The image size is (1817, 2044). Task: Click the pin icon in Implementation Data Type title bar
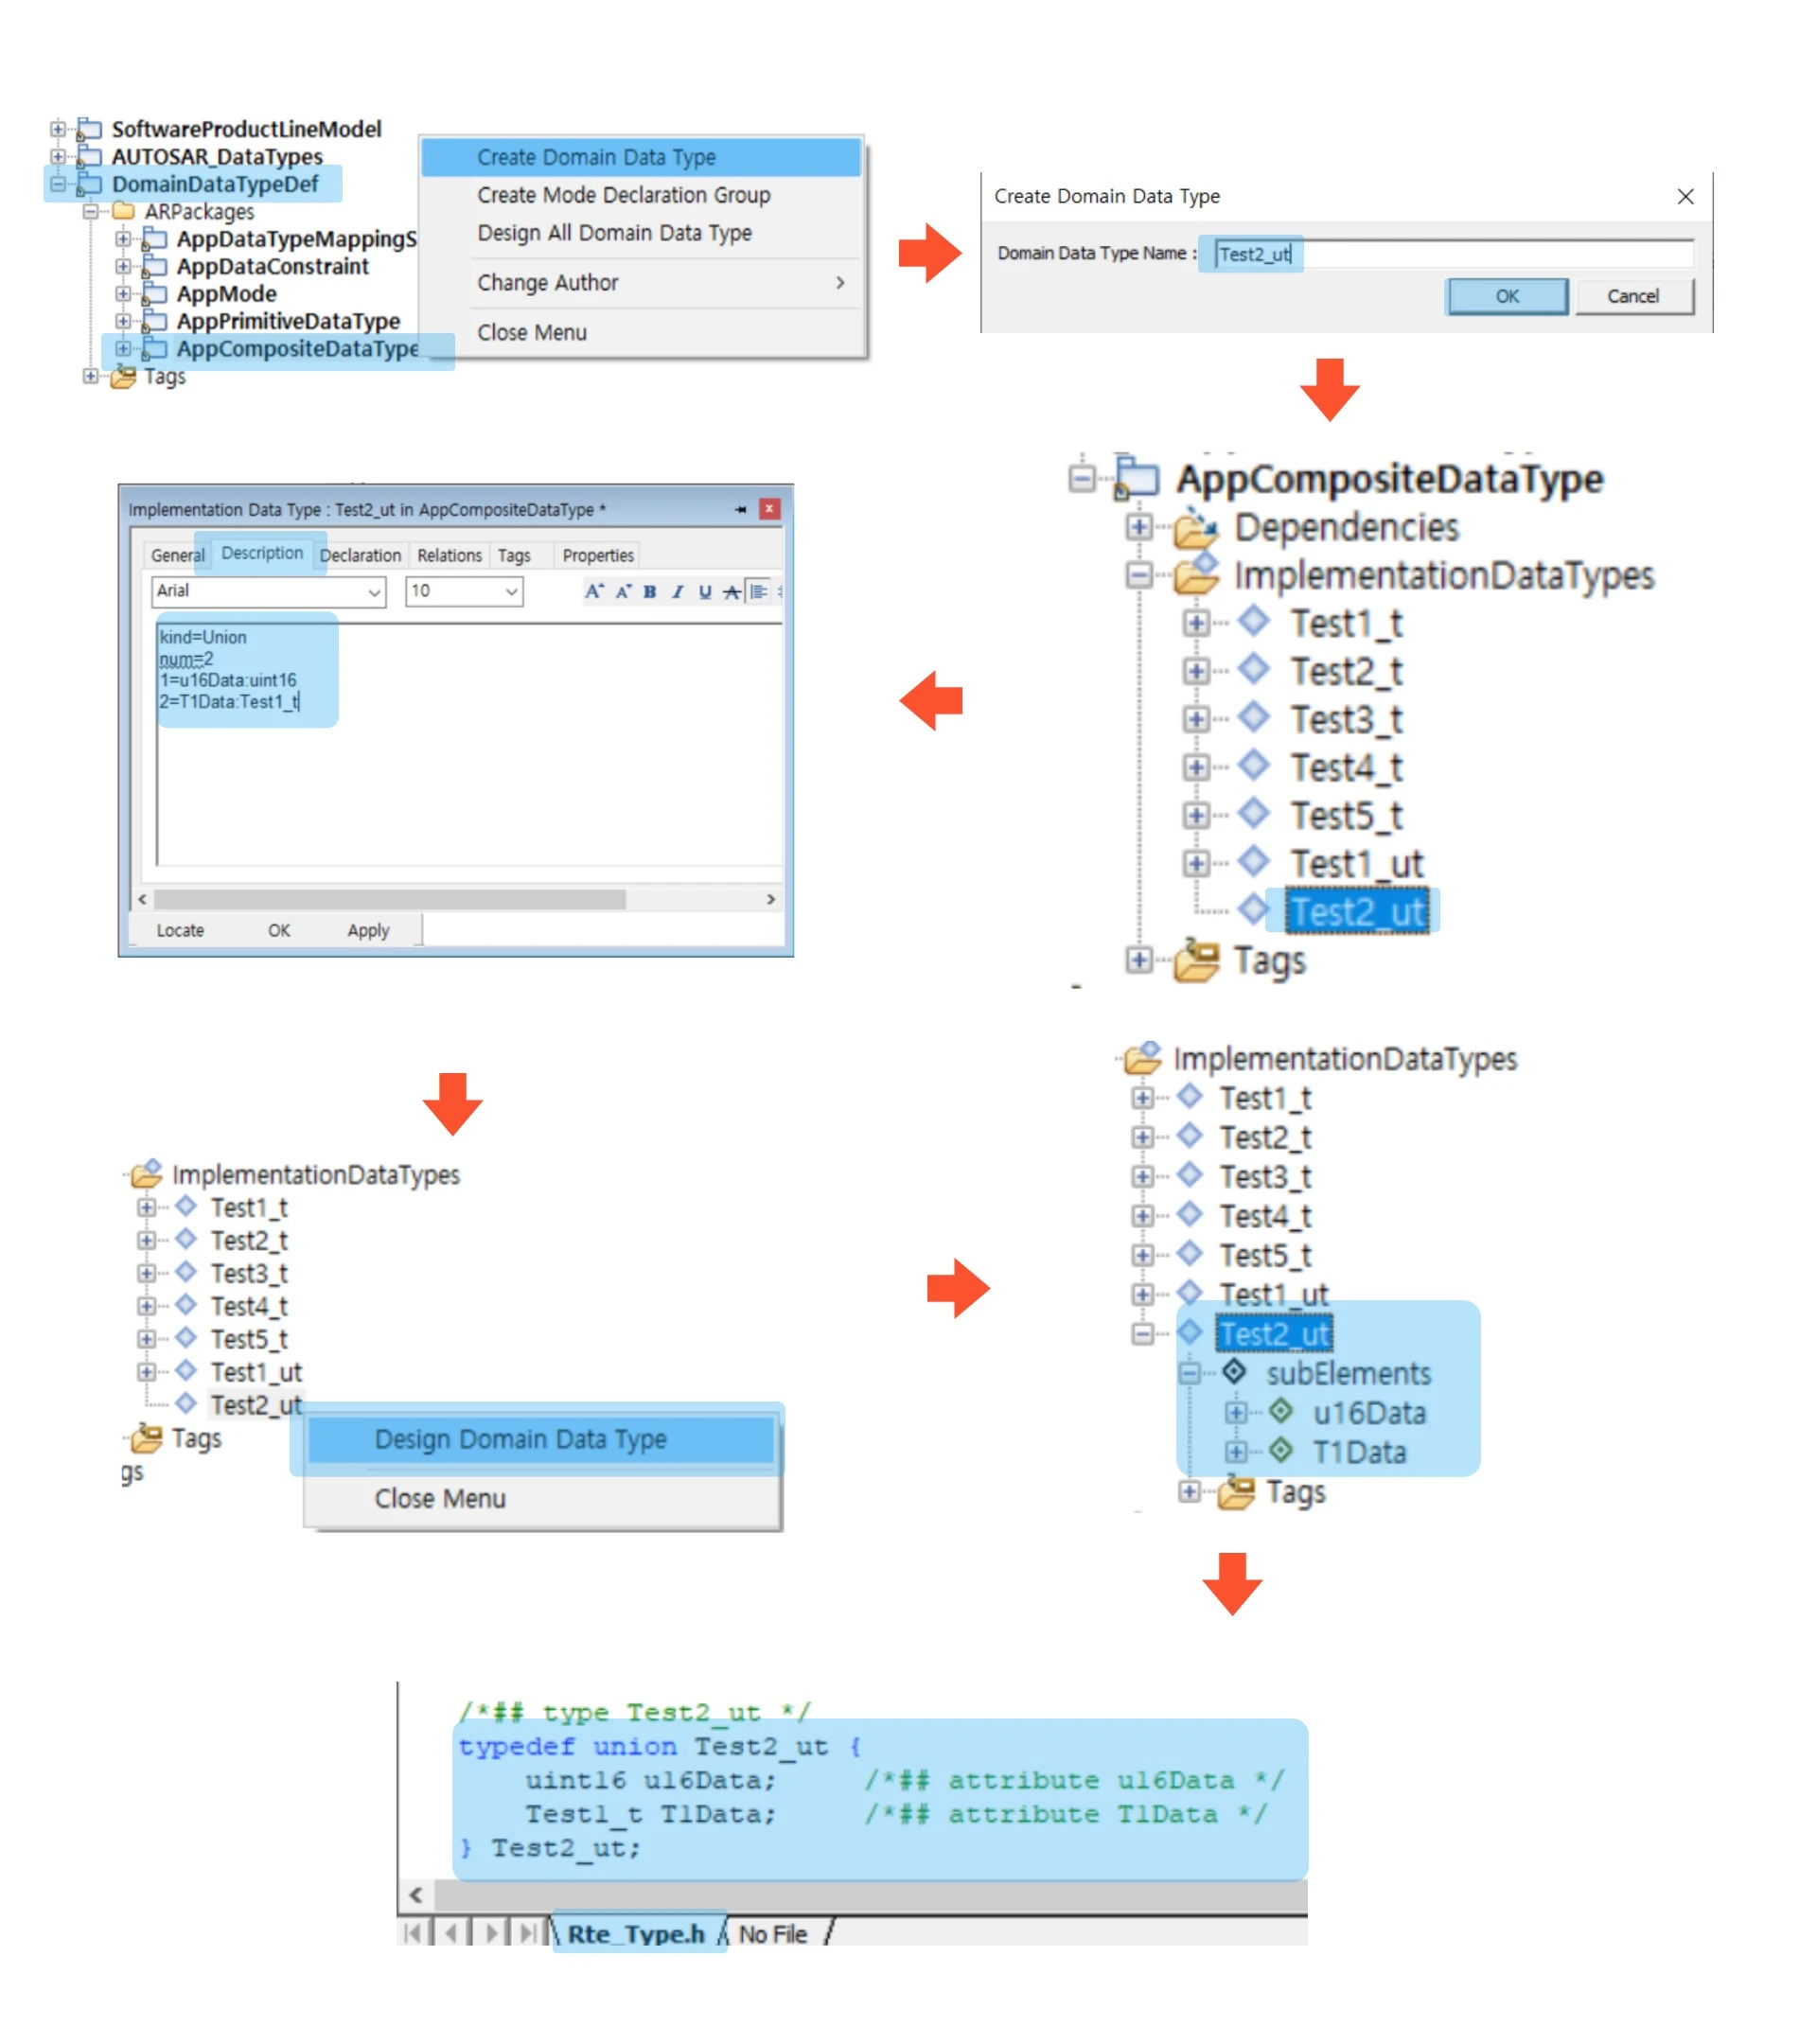click(x=740, y=509)
